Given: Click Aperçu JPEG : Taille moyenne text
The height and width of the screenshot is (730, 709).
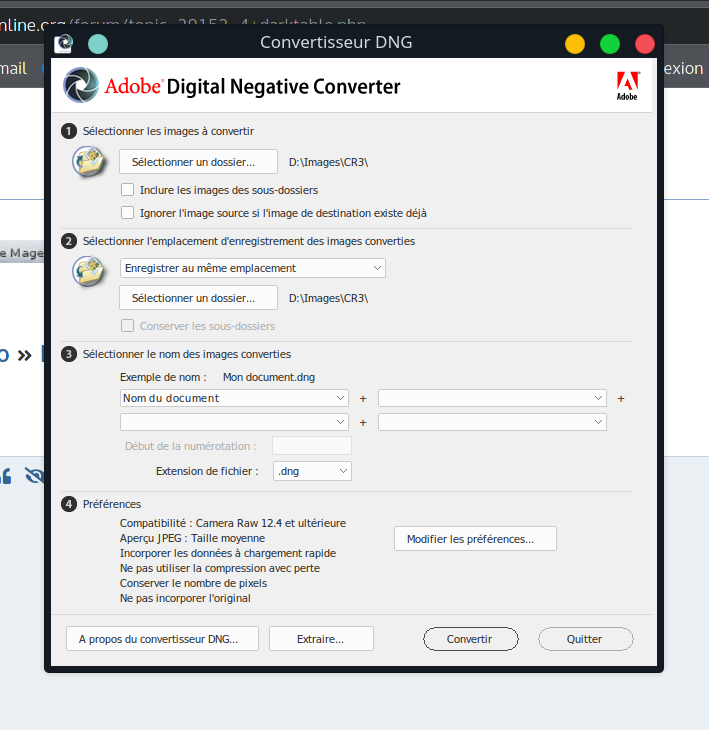Looking at the screenshot, I should point(192,538).
